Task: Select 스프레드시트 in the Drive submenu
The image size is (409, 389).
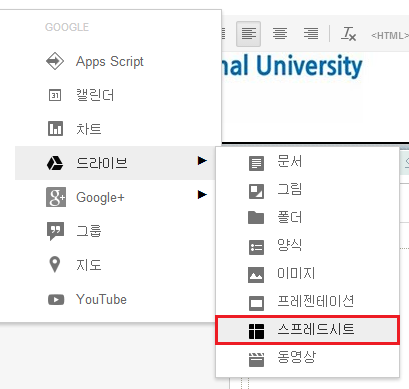Action: click(x=307, y=330)
